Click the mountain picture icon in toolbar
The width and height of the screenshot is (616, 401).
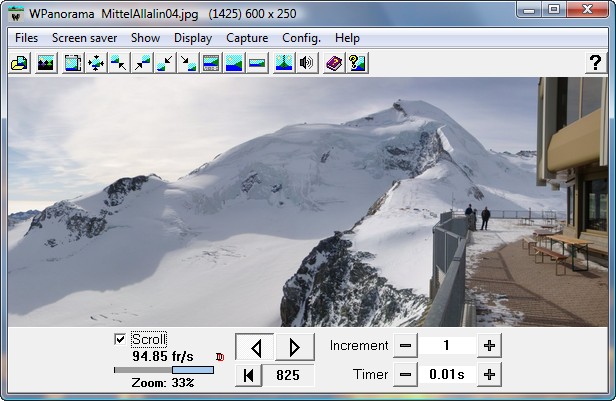pyautogui.click(x=45, y=63)
